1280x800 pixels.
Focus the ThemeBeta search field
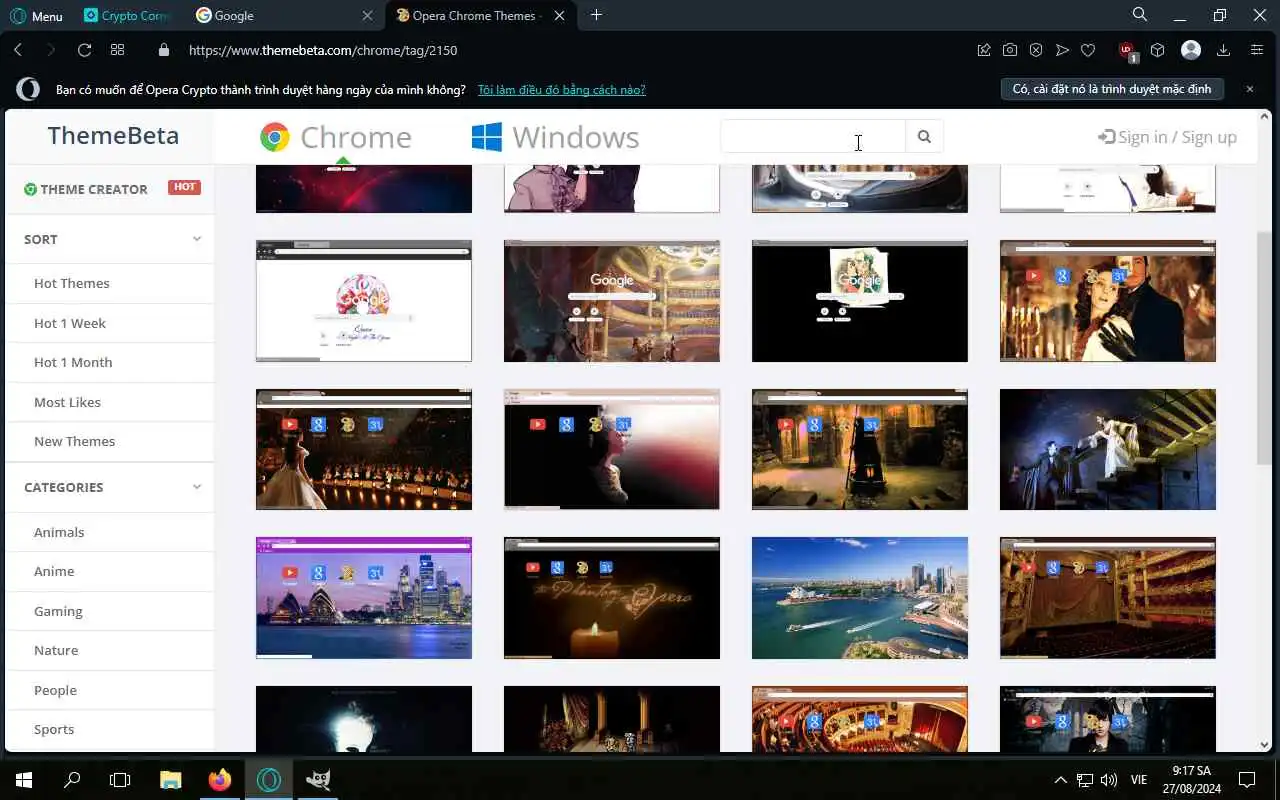[x=813, y=137]
